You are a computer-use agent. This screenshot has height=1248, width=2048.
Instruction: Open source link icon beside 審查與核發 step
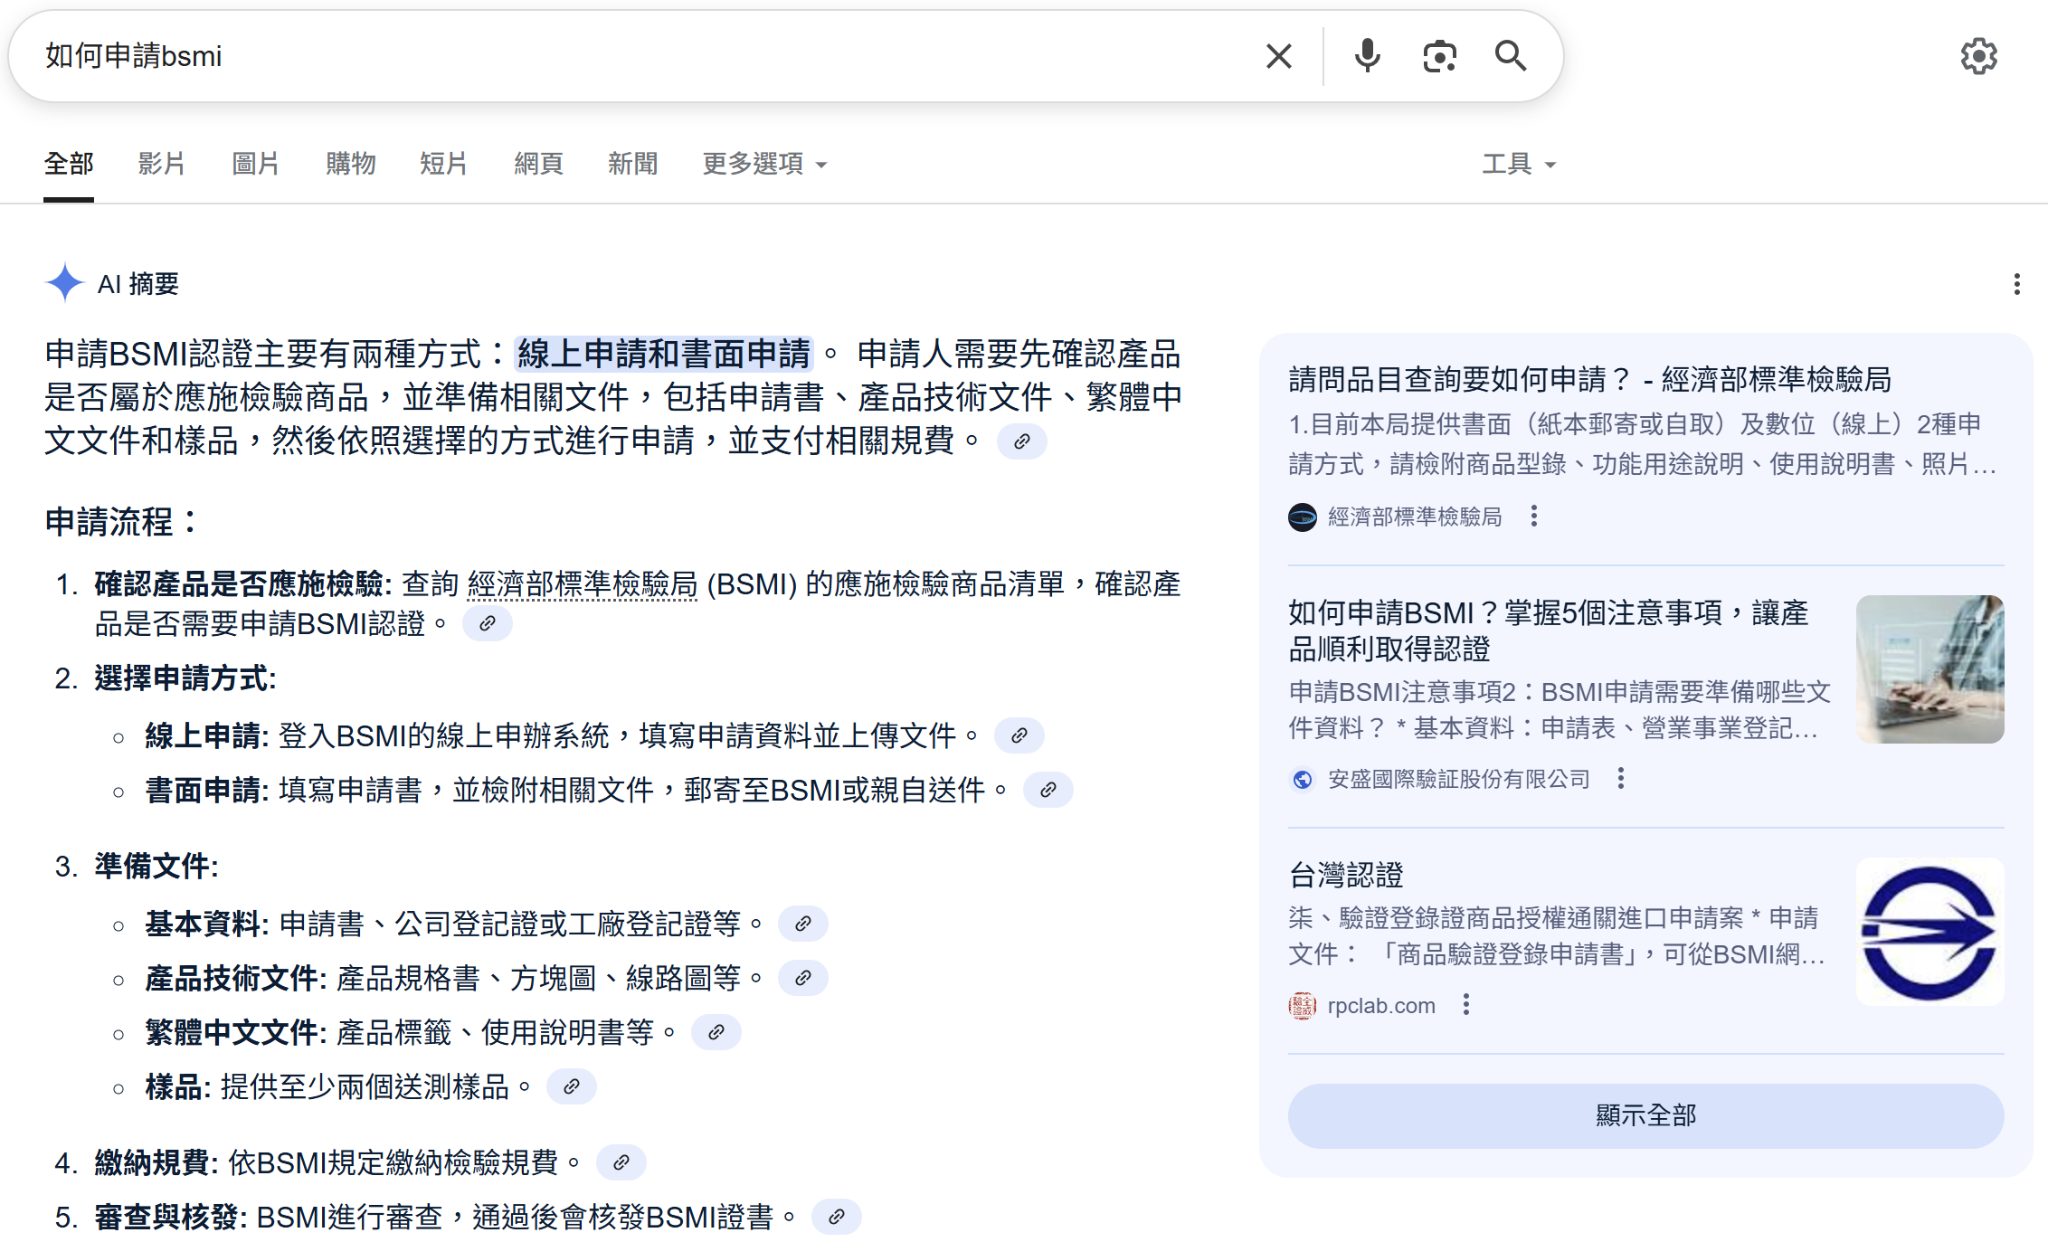point(836,1217)
